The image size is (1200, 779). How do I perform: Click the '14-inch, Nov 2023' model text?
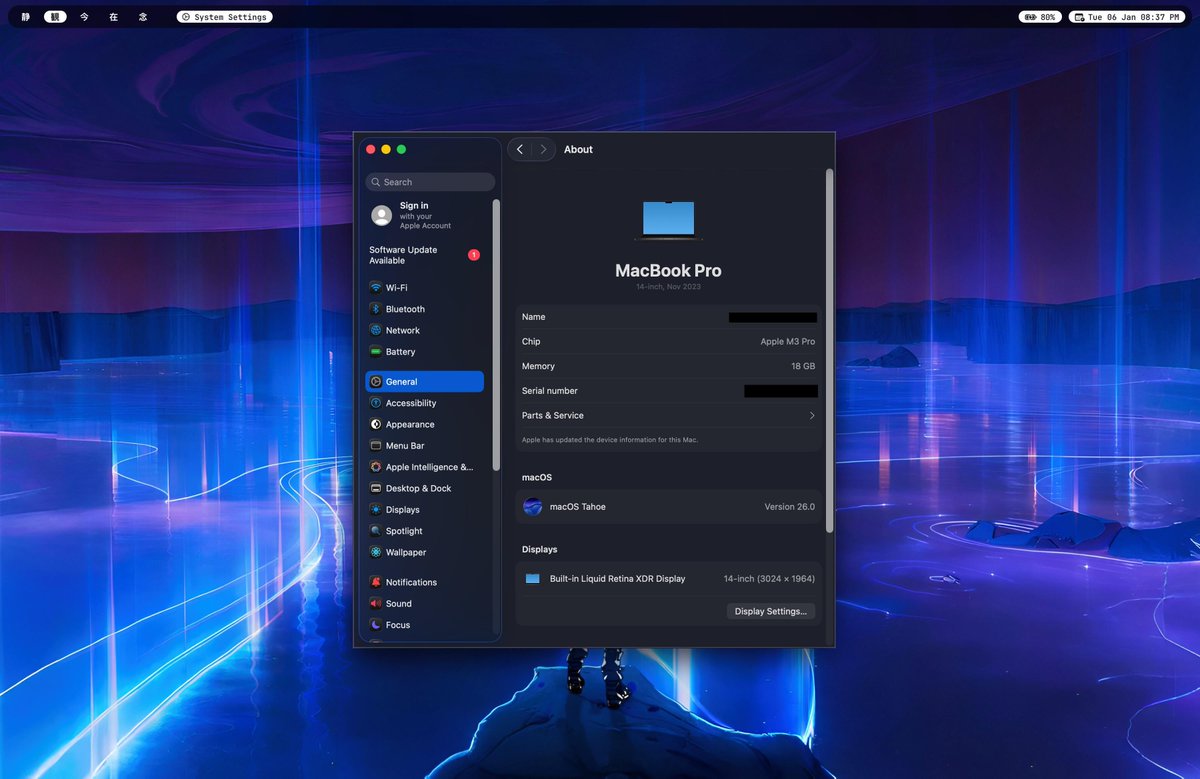point(668,287)
